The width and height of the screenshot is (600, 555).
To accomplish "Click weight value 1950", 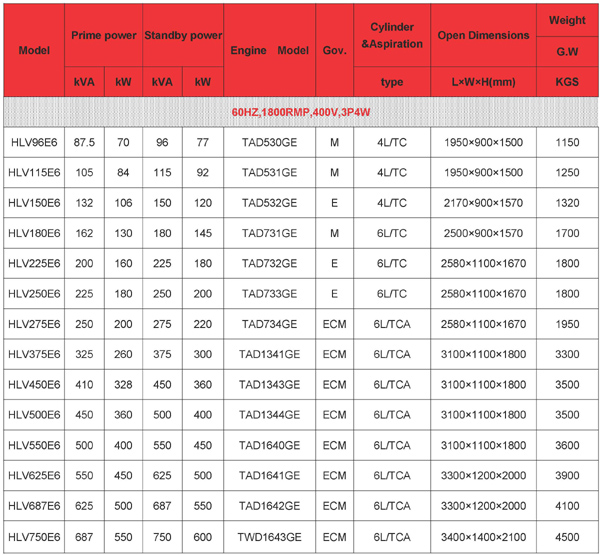I will click(x=567, y=324).
